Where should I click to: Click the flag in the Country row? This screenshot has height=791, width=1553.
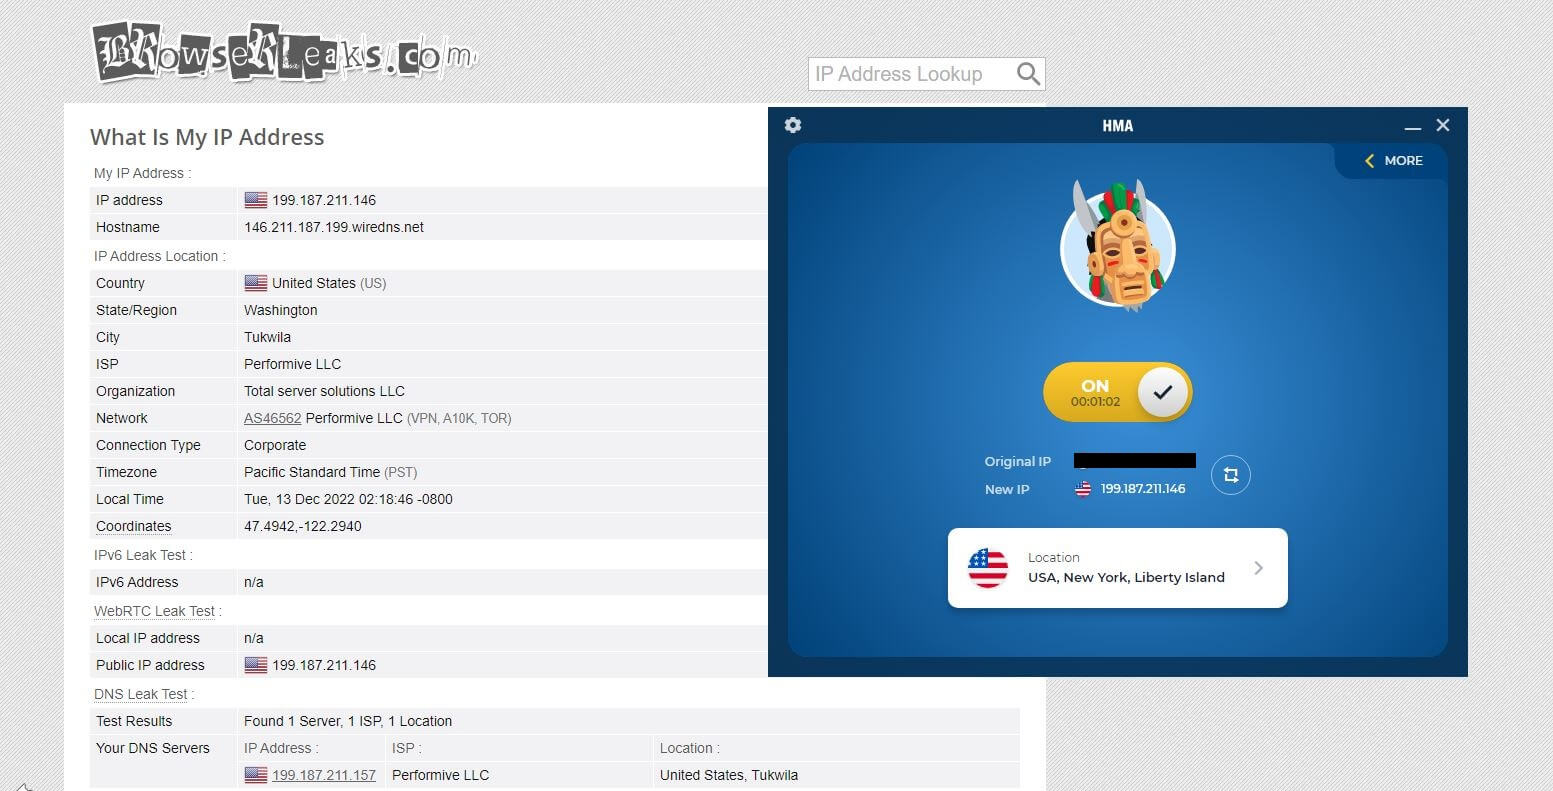[x=256, y=283]
